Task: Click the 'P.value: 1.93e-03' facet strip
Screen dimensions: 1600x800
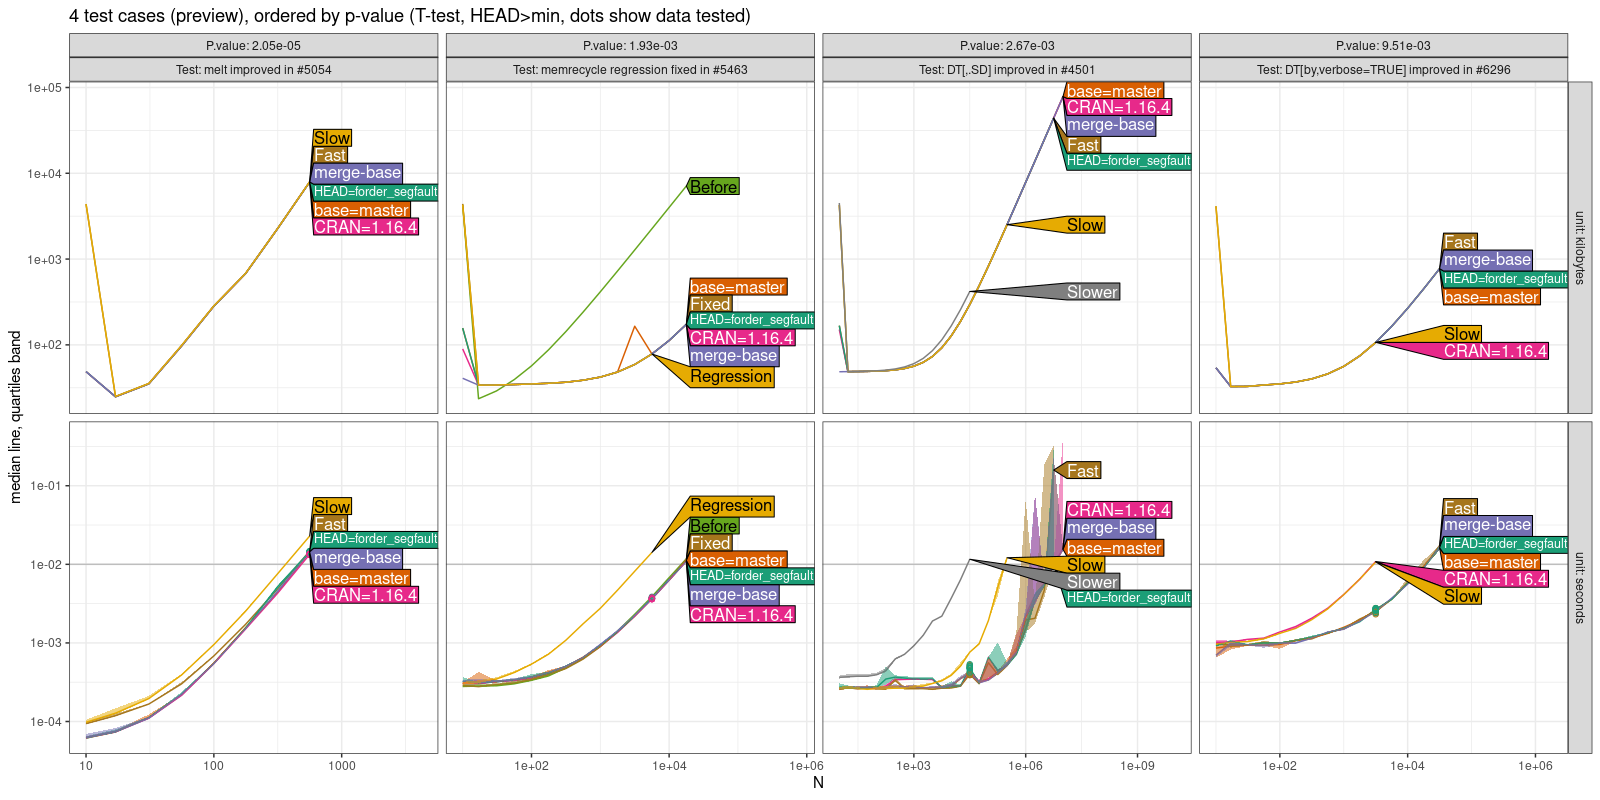Action: point(630,45)
